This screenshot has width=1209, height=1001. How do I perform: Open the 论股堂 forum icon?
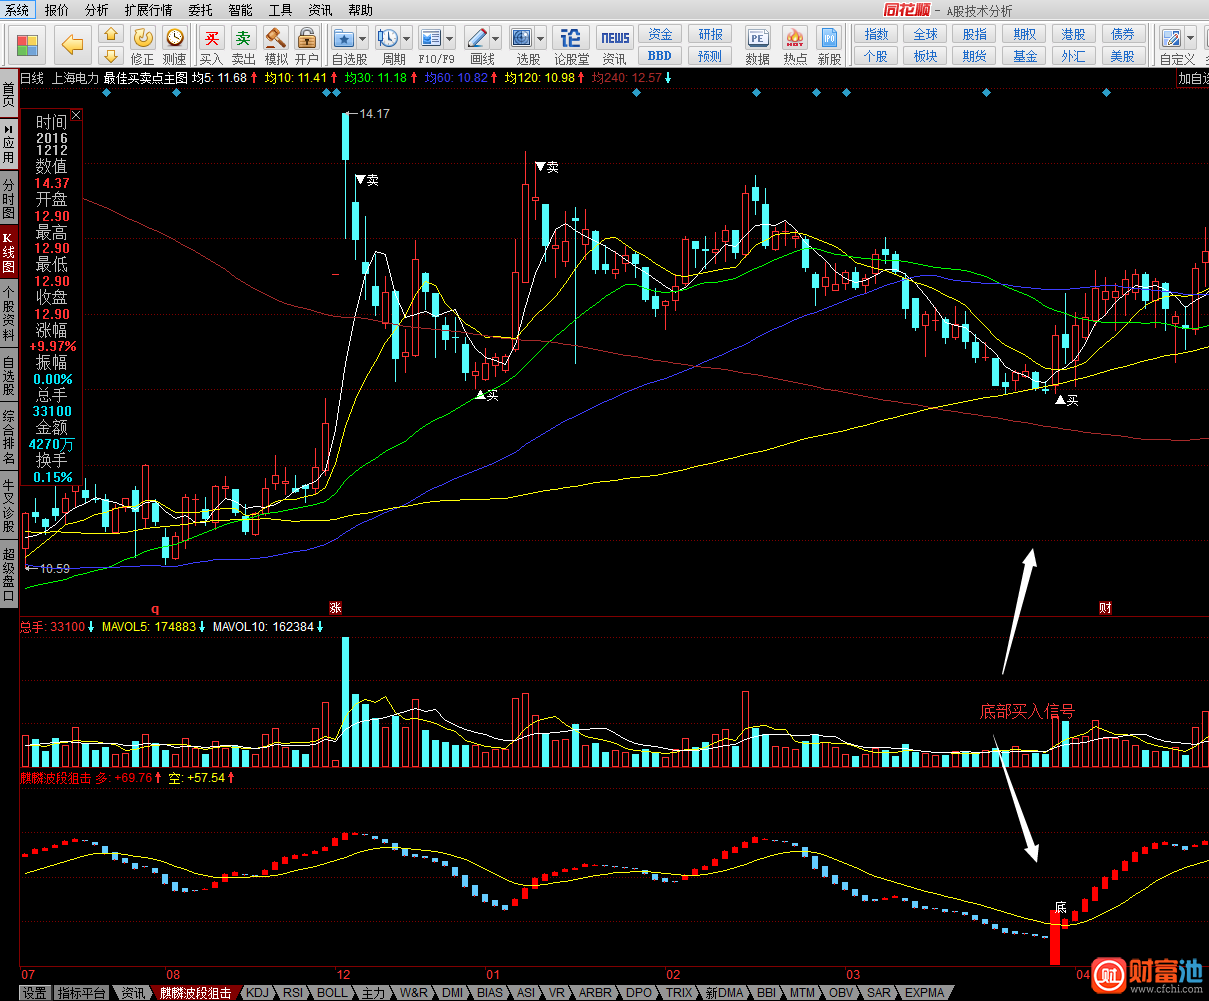(571, 38)
